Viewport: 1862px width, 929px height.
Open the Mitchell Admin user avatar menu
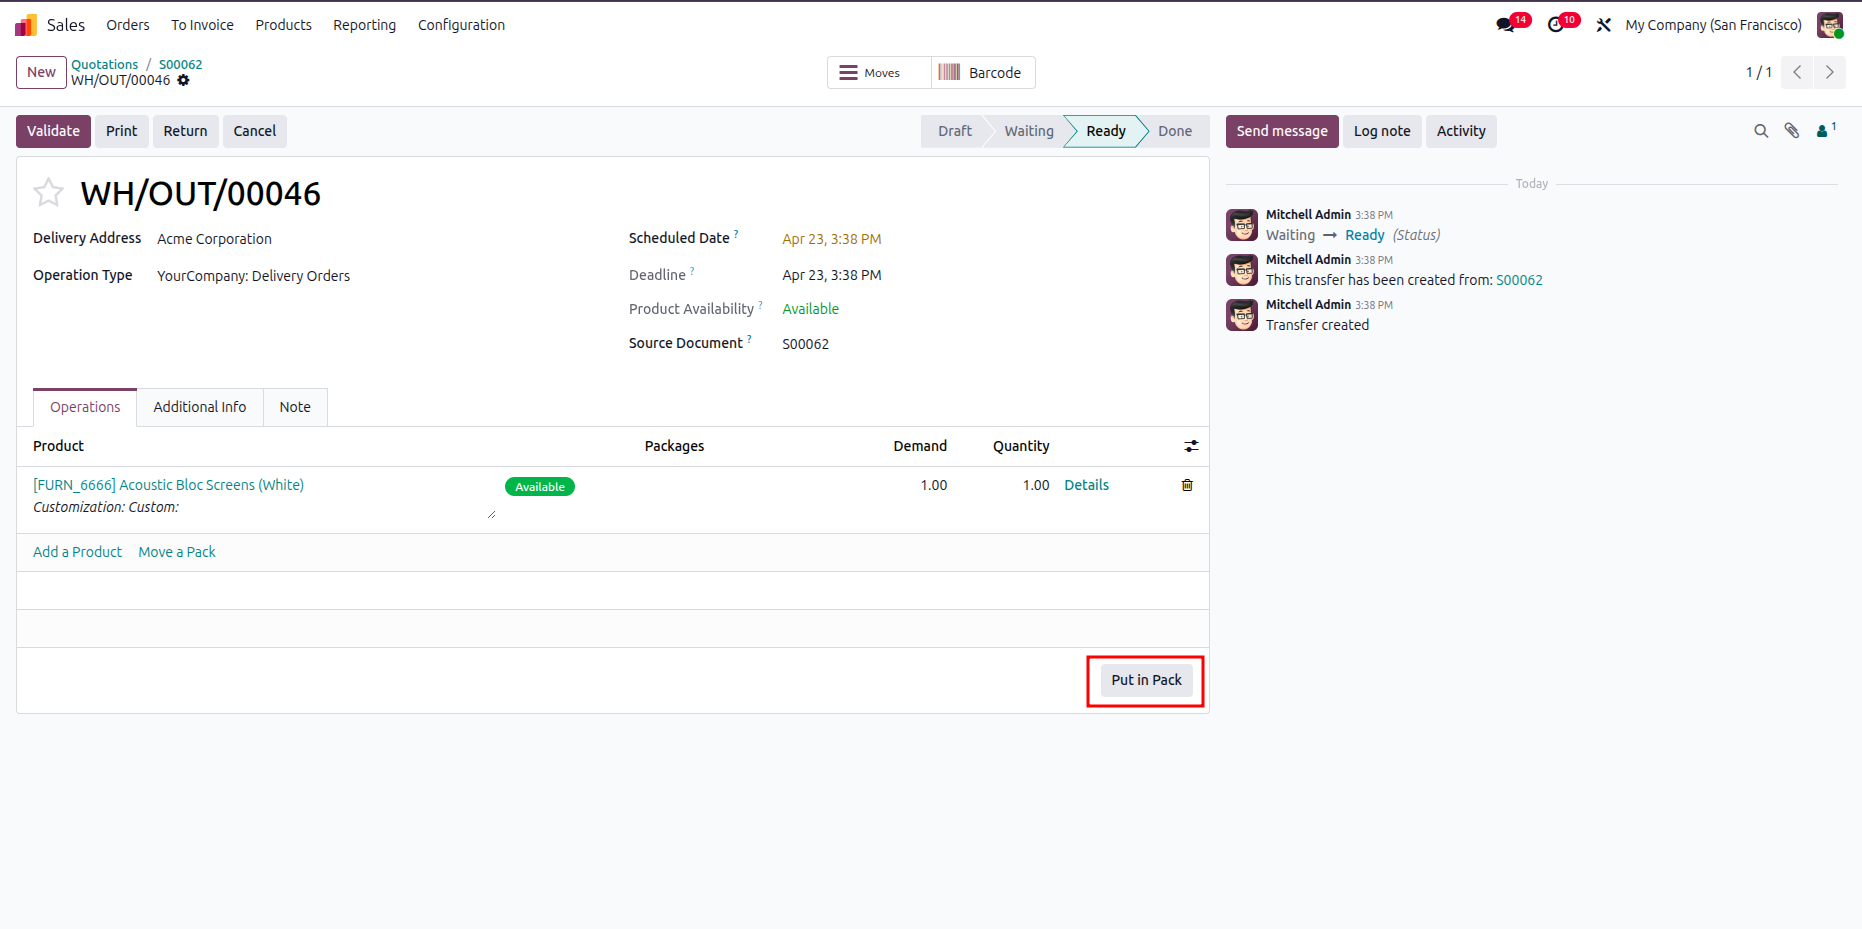[x=1830, y=25]
